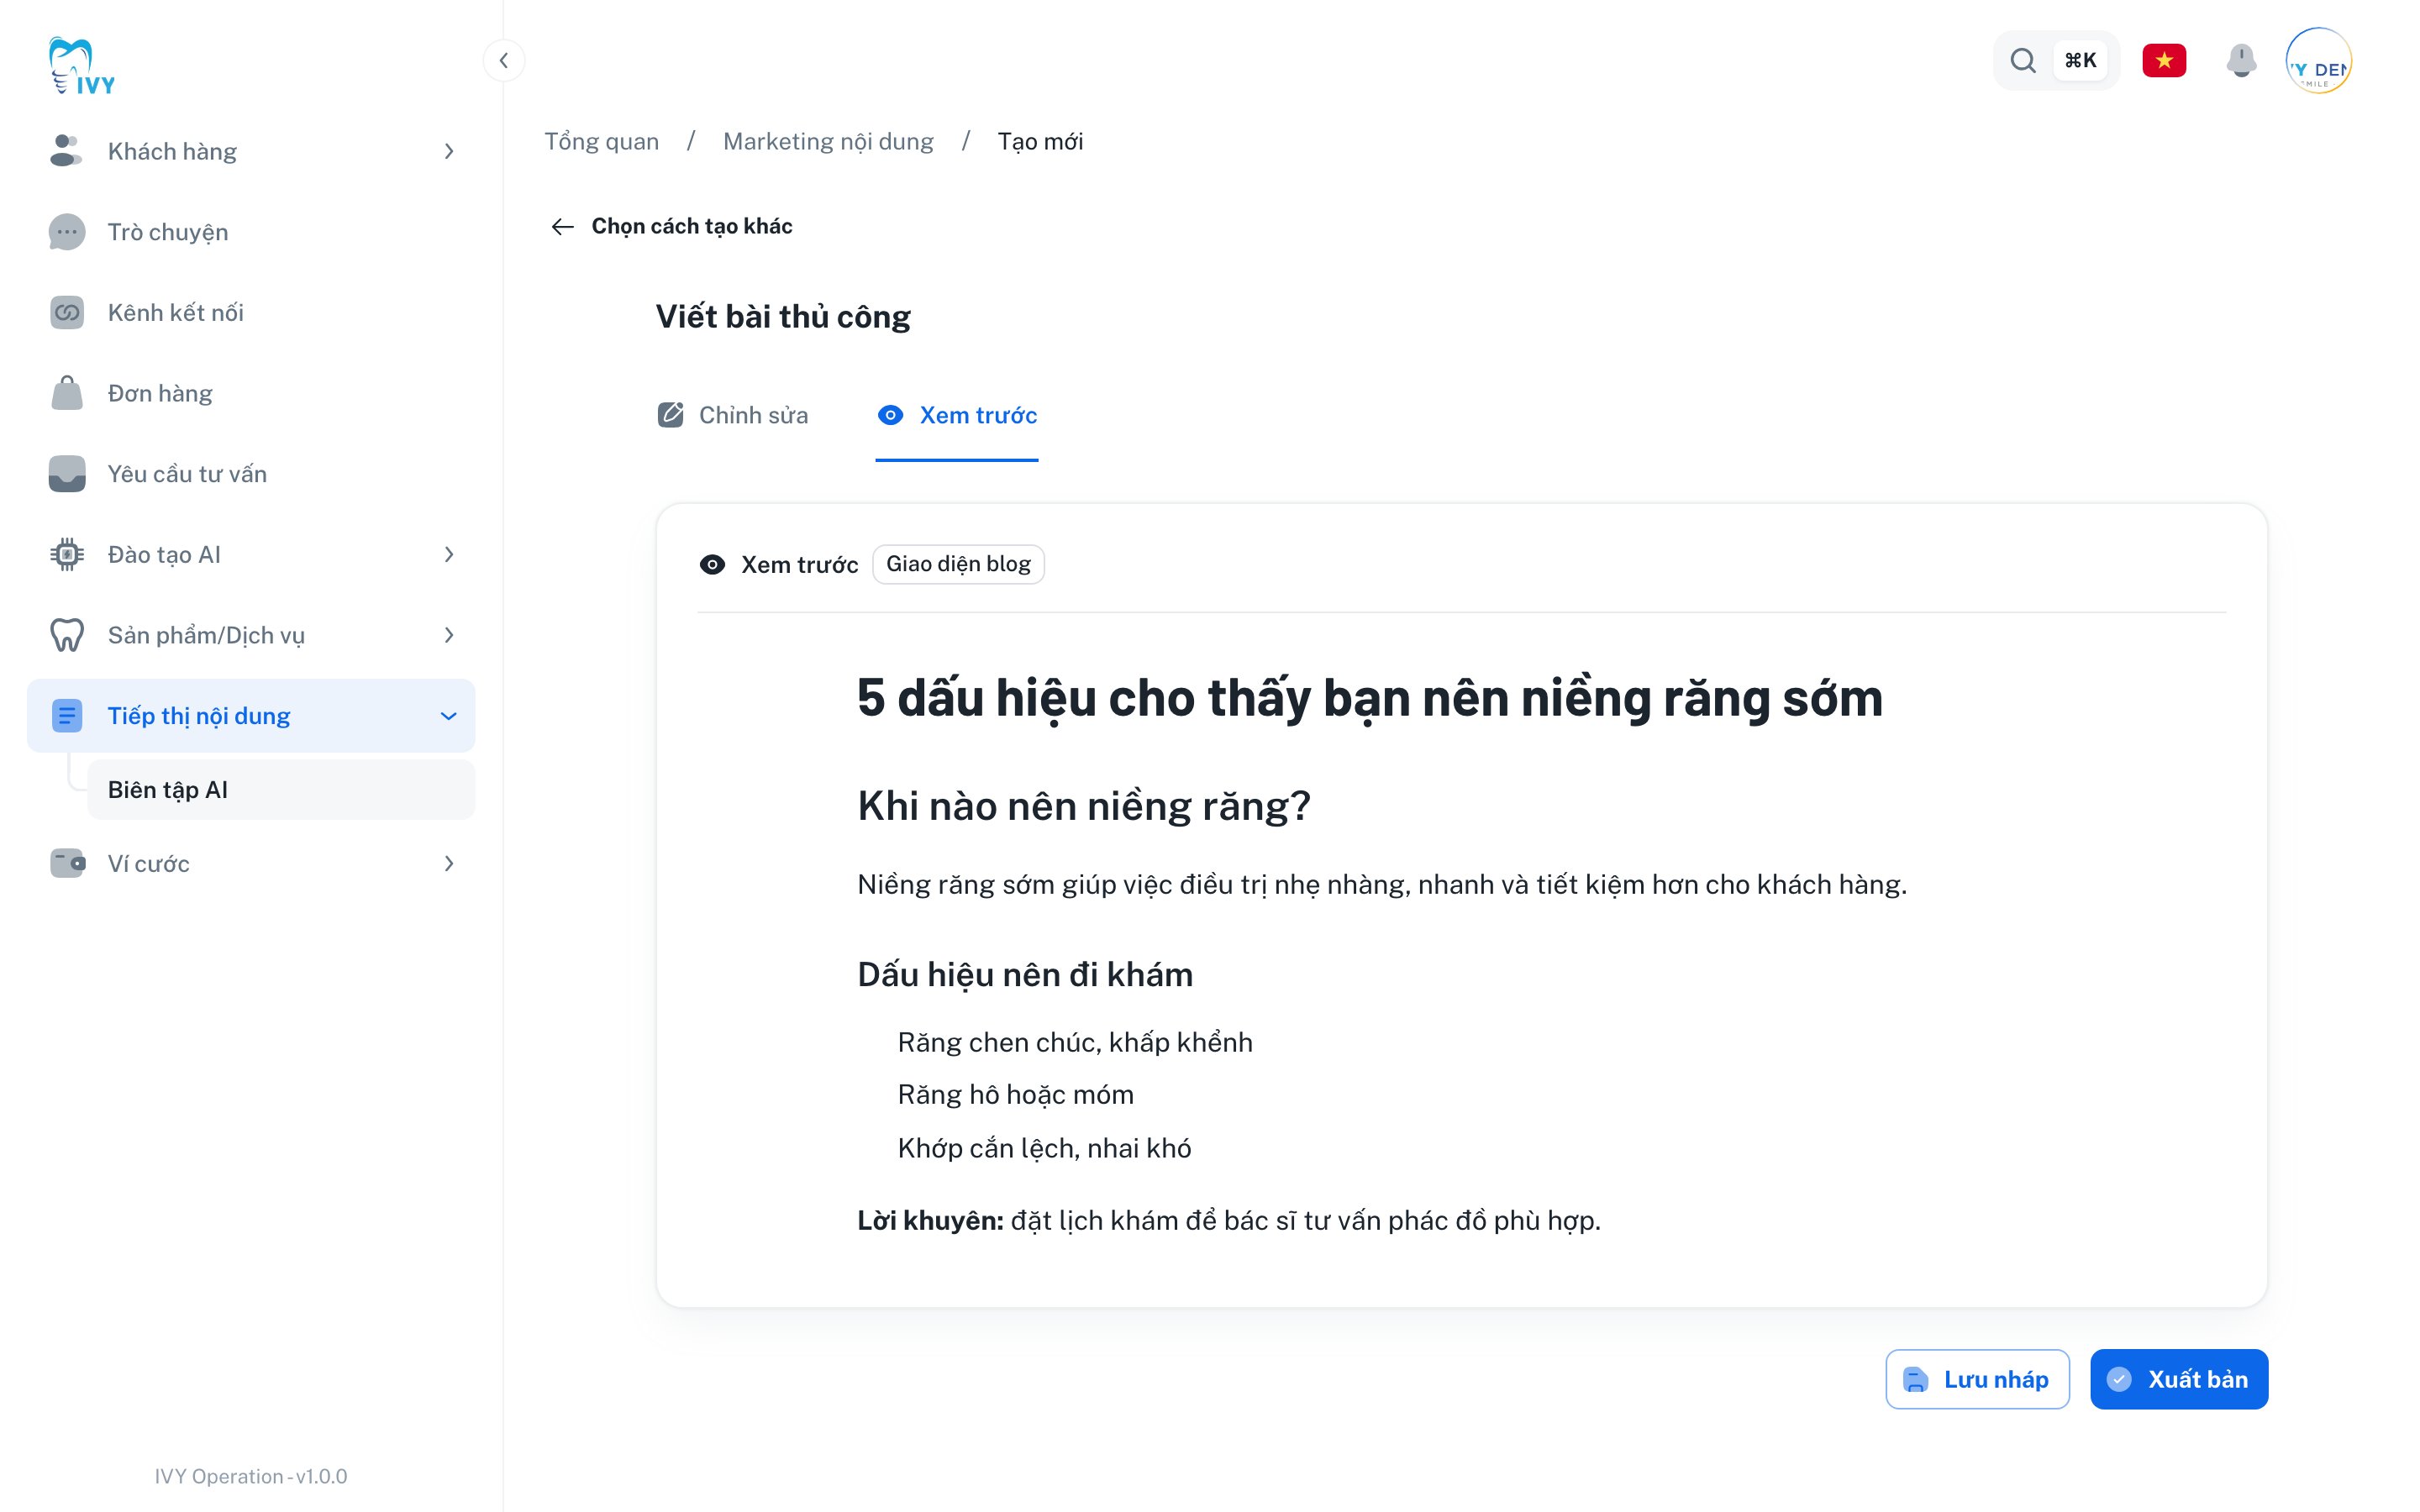Screen dimensions: 2420x1512
Task: Open the search magnifier icon
Action: tap(2022, 61)
